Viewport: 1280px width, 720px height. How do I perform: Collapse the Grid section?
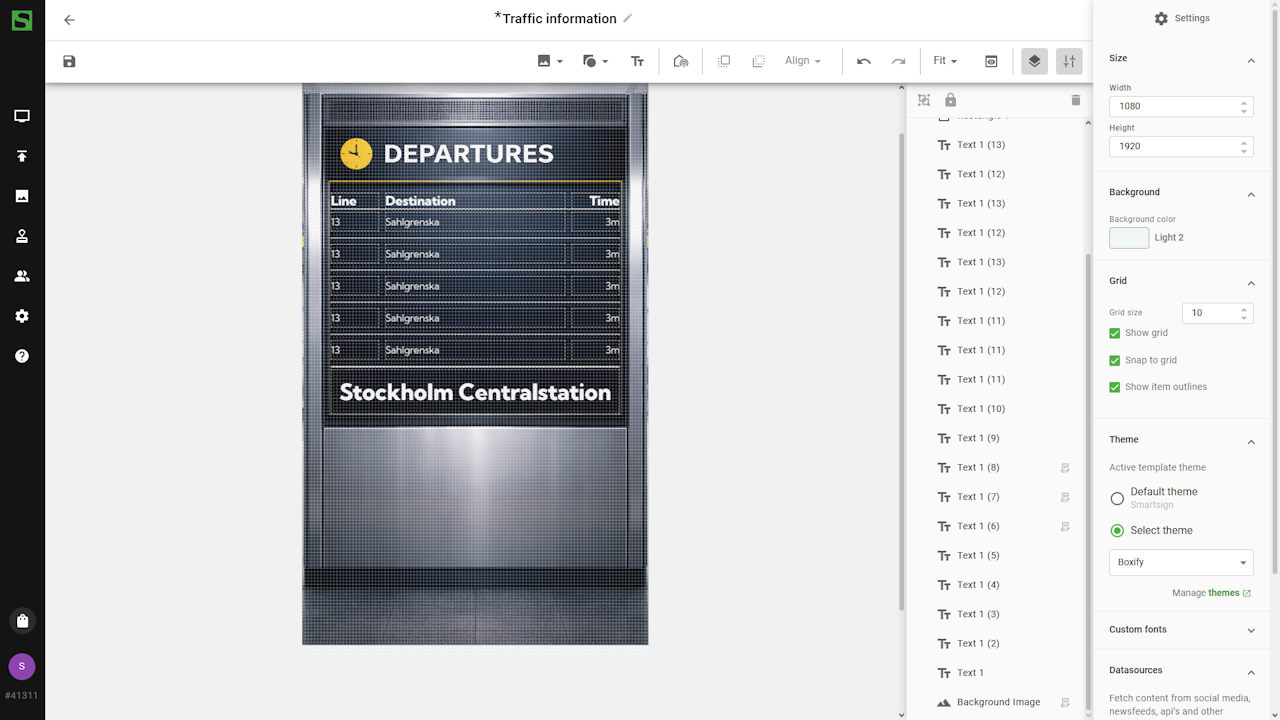coord(1251,283)
